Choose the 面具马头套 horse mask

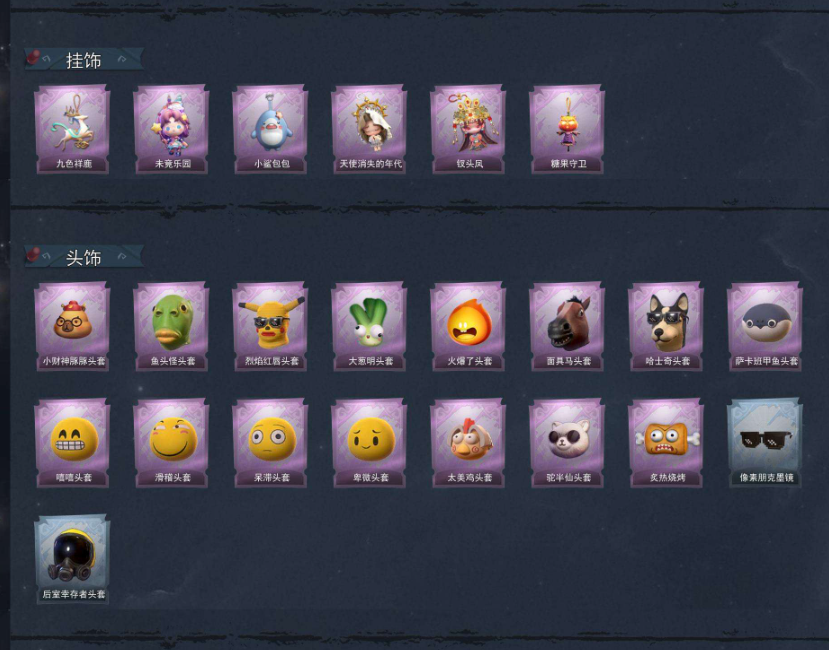[567, 326]
